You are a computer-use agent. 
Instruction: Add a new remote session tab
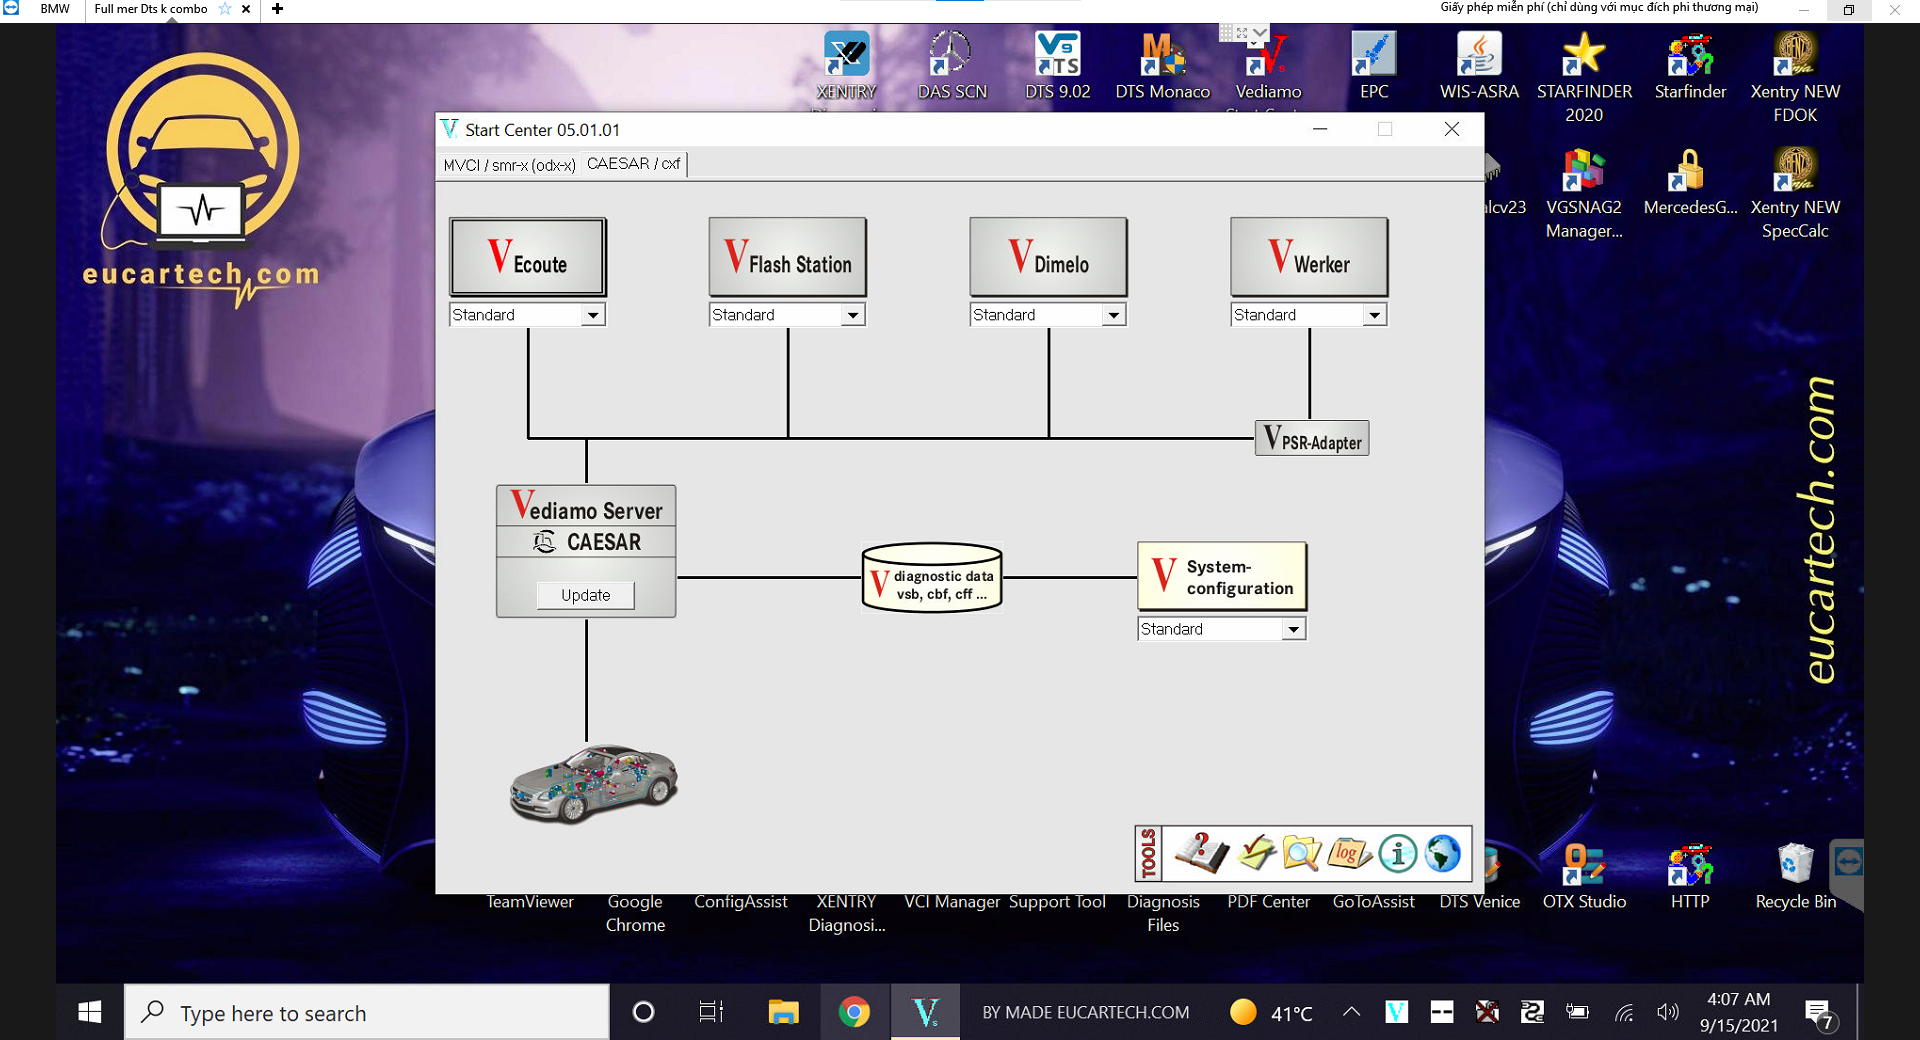(x=277, y=9)
